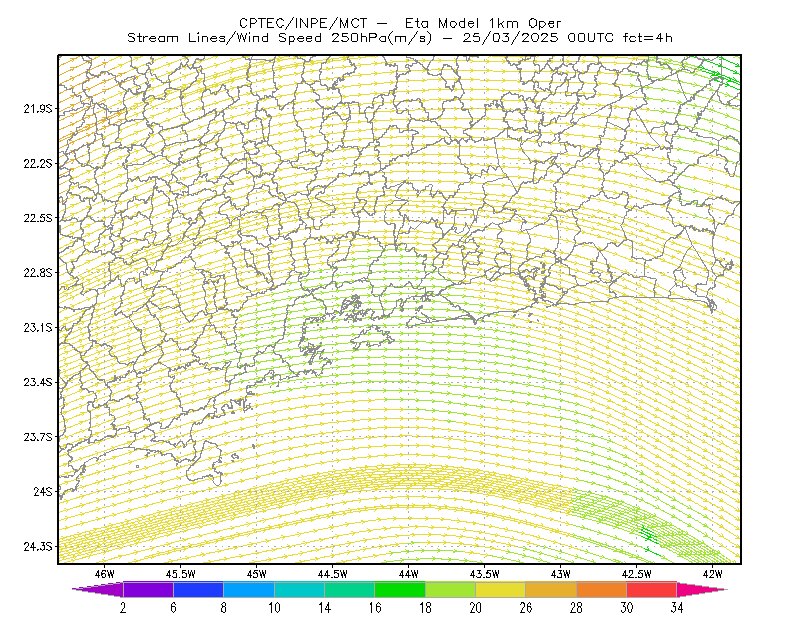Click the longitude label 43.5W
Viewport: 800px width, 618px height.
click(x=485, y=574)
